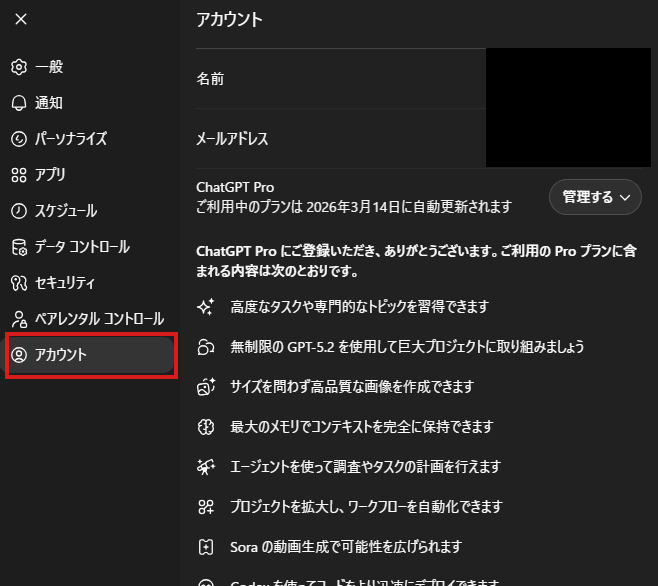Close the settings dialog with X icon

[x=21, y=19]
